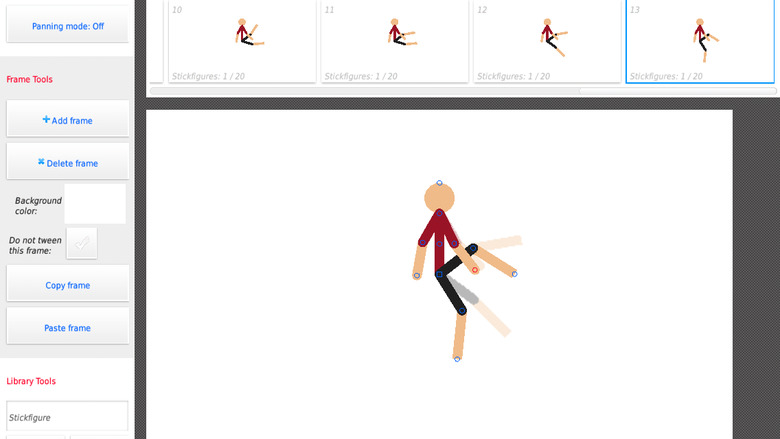The height and width of the screenshot is (439, 780).
Task: Select the square main node at the hip
Action: tap(438, 273)
